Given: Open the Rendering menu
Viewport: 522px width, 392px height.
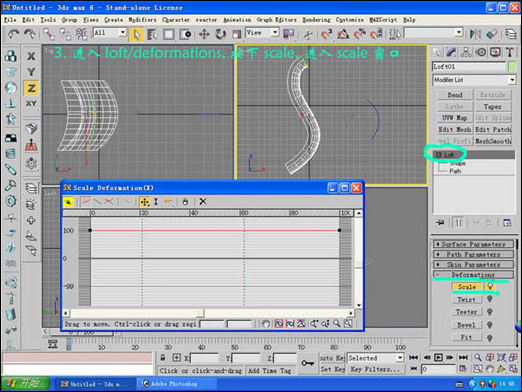Looking at the screenshot, I should 316,20.
